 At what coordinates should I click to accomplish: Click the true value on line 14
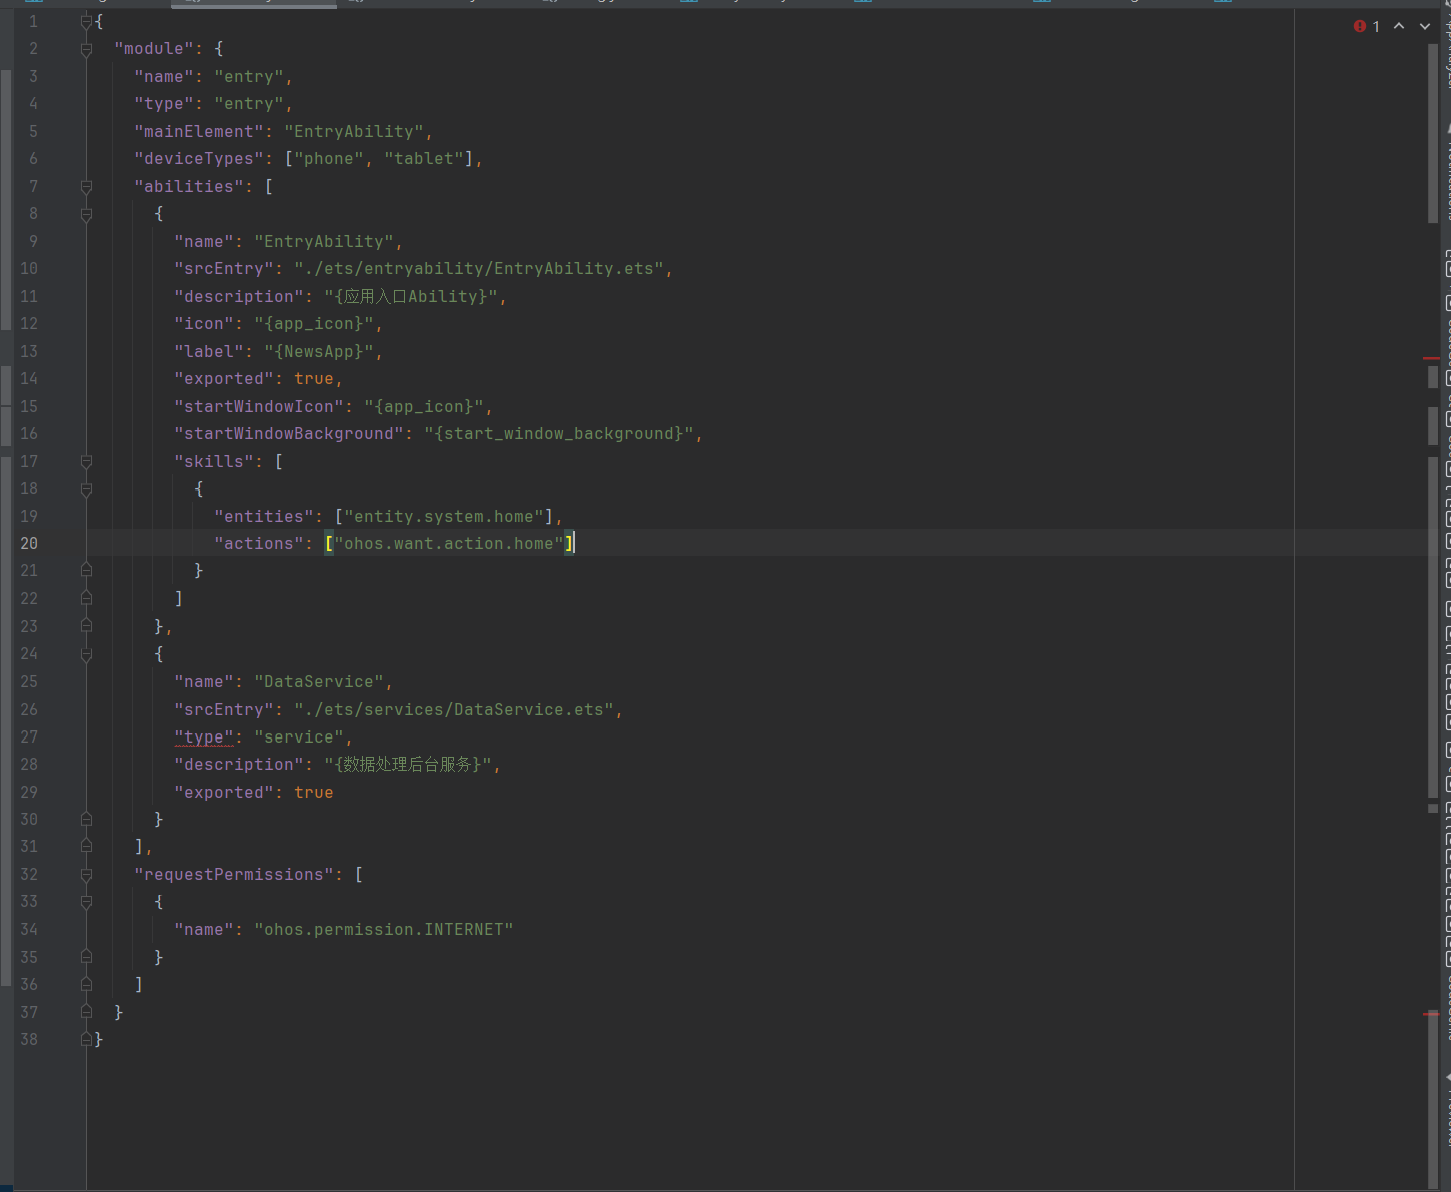click(314, 379)
